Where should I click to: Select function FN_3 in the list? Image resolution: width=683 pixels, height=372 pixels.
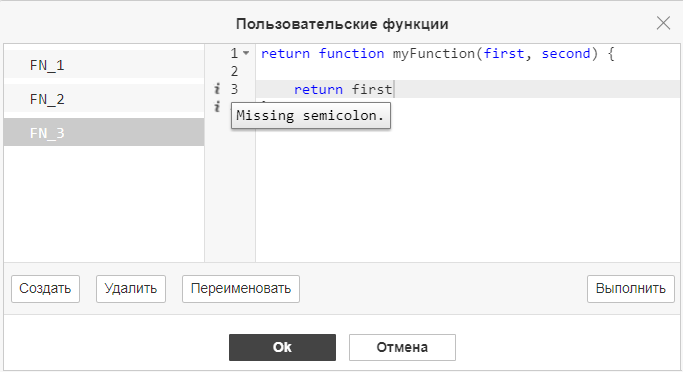[x=104, y=132]
